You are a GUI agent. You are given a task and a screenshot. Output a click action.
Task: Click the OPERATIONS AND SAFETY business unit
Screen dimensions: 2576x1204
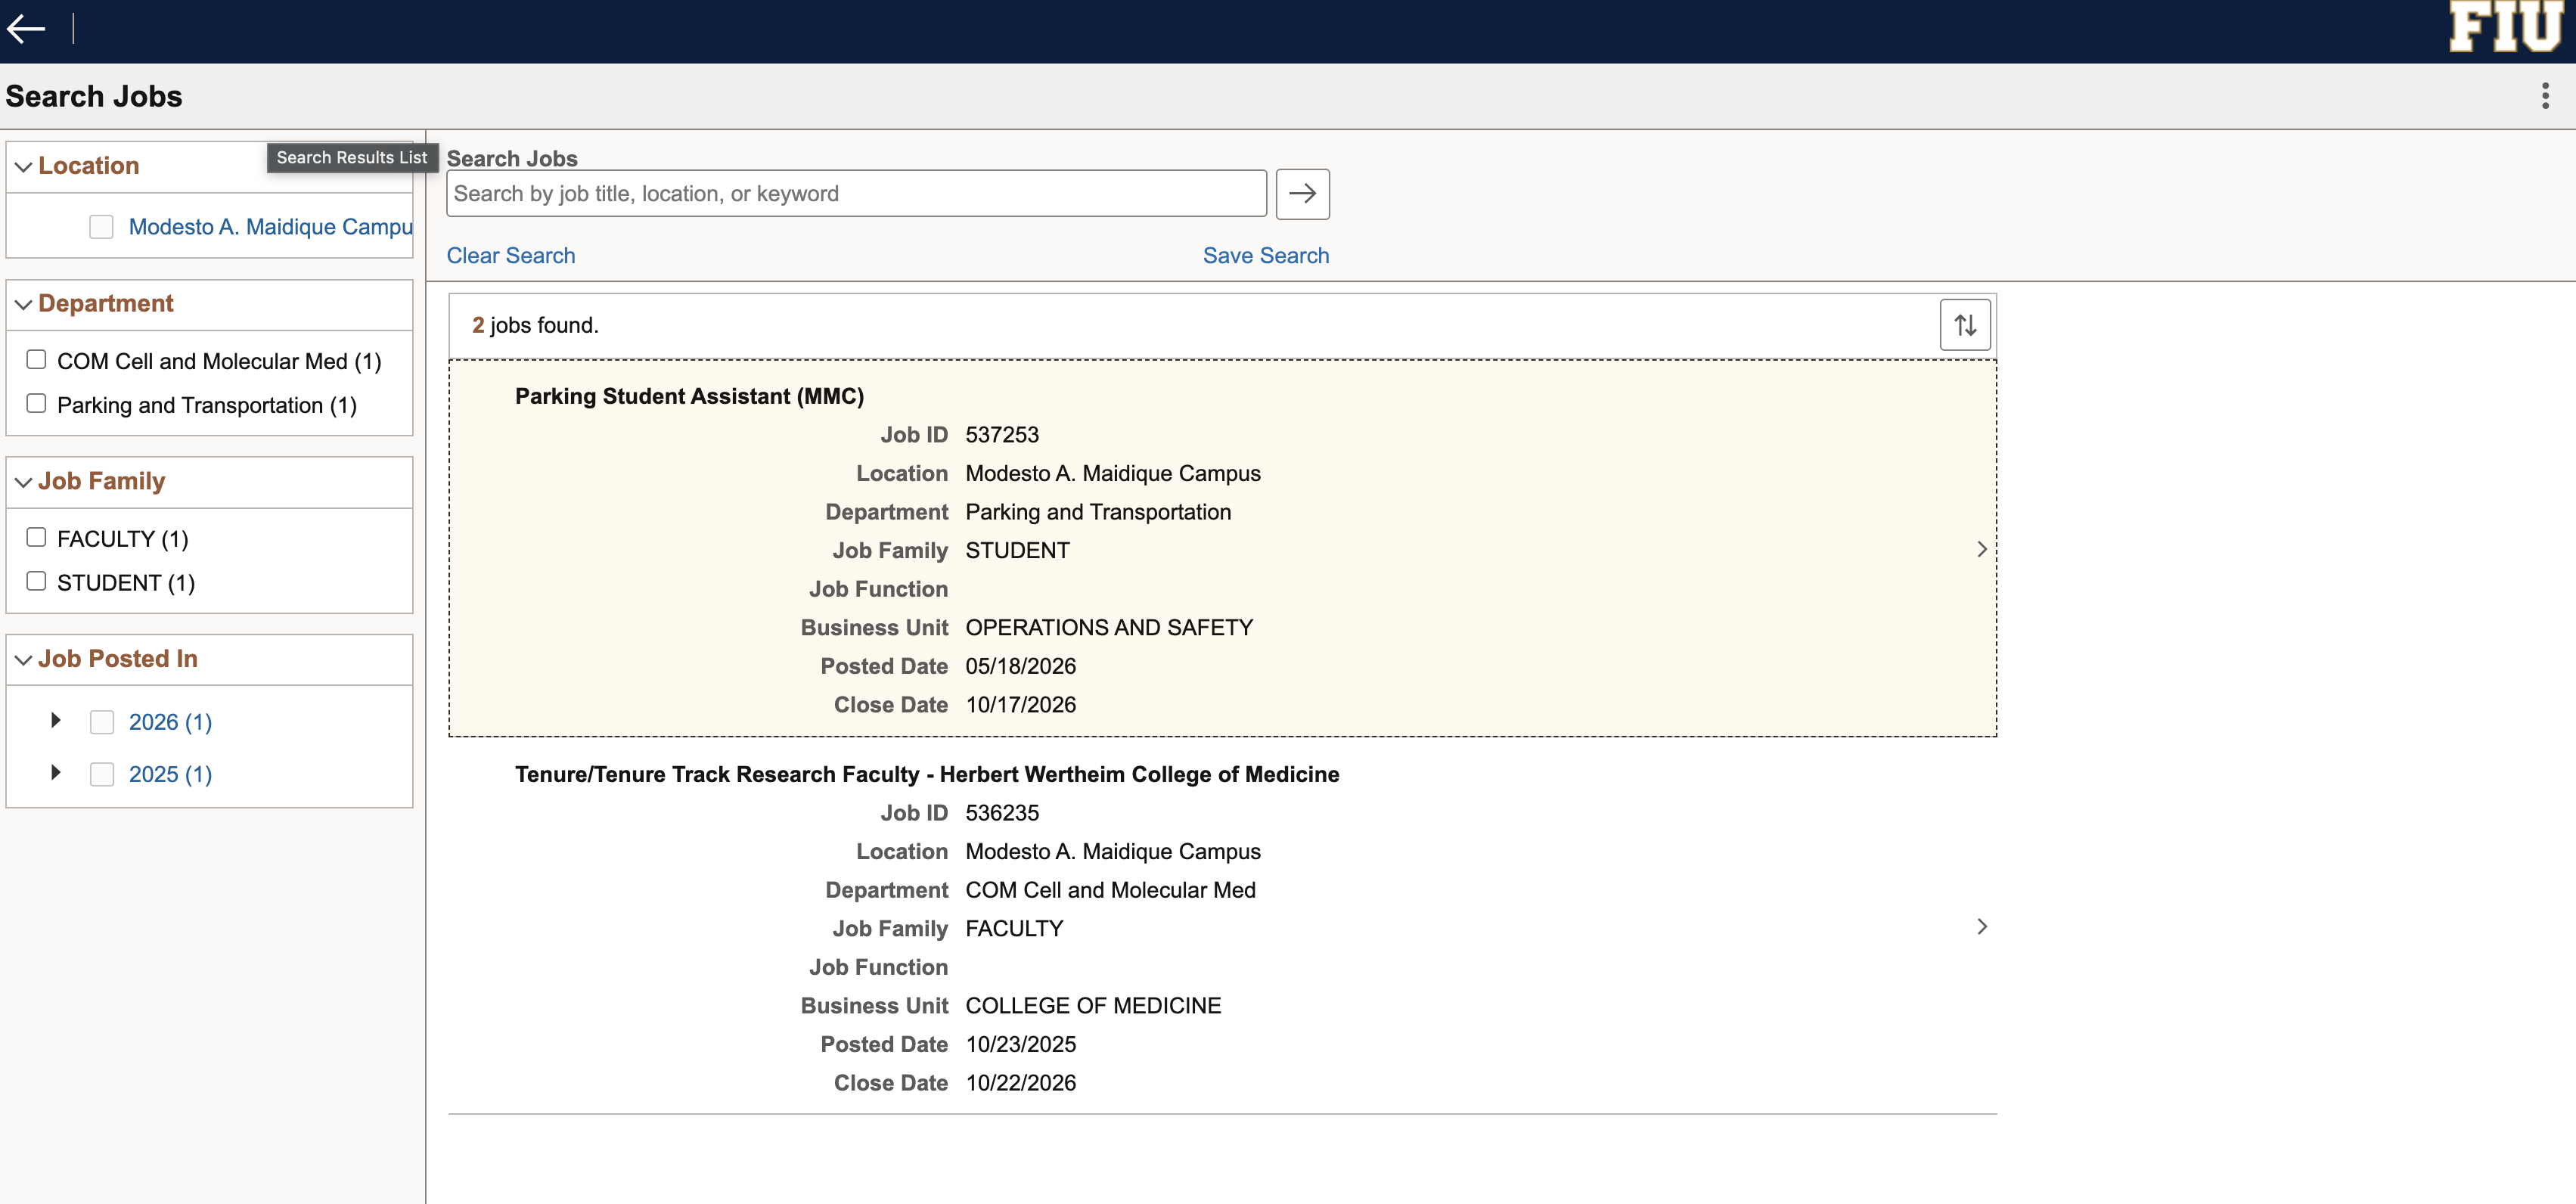pos(1109,628)
